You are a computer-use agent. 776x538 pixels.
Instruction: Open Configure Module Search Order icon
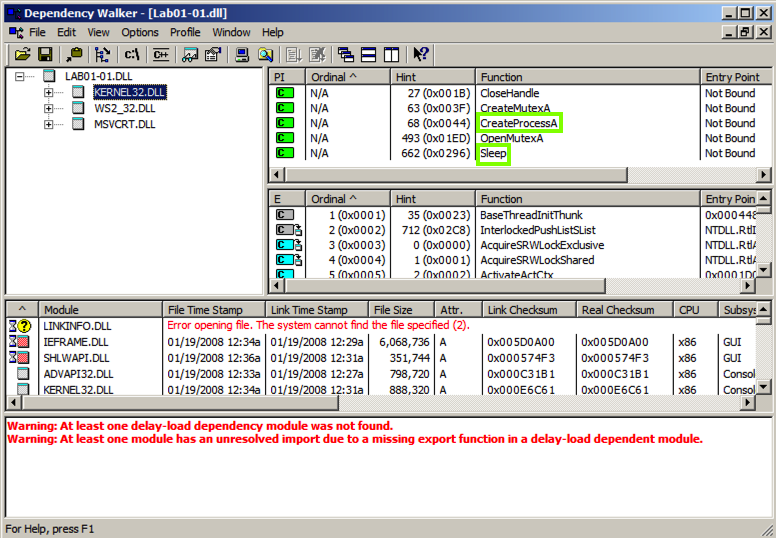coord(265,54)
